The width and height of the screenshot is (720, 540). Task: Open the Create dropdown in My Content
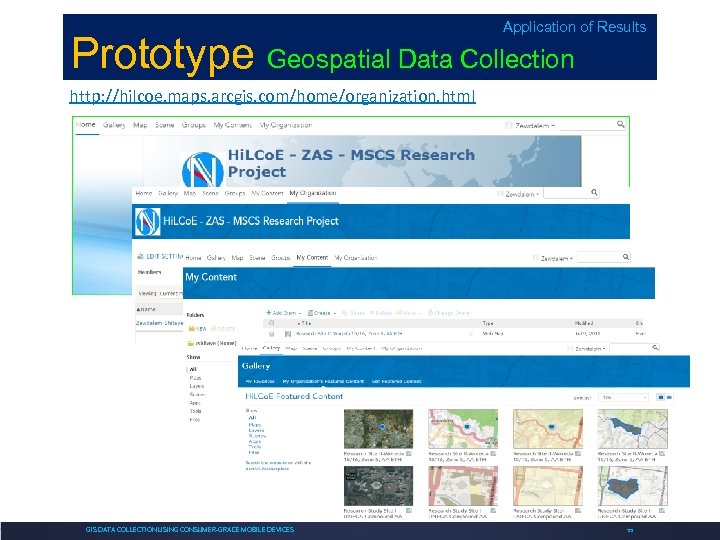321,313
